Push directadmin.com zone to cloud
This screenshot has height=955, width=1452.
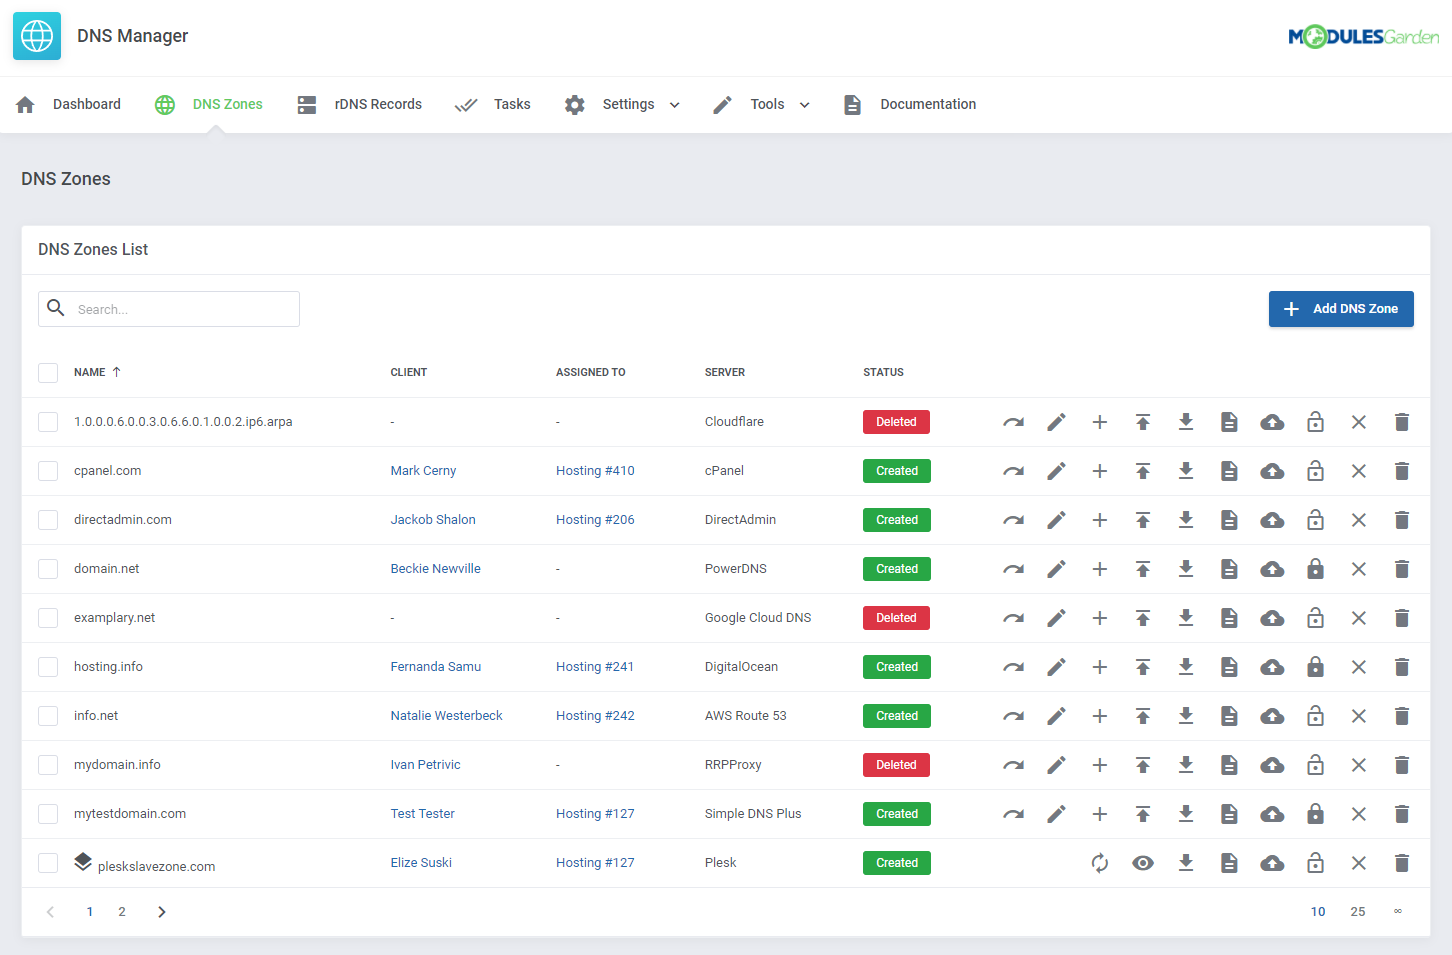click(x=1272, y=519)
